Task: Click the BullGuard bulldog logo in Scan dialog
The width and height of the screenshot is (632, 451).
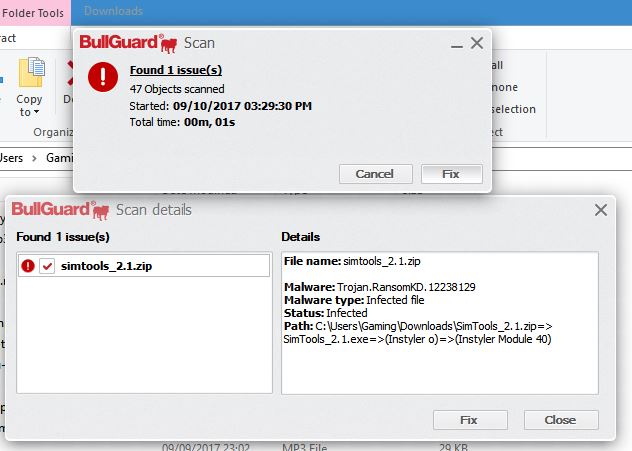Action: [129, 43]
